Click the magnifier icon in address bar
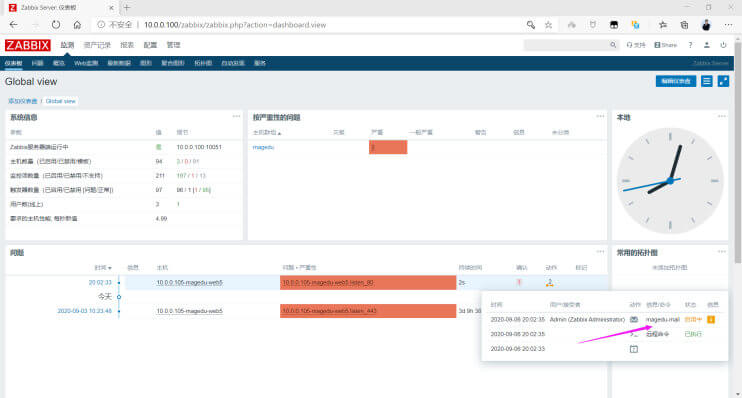The width and height of the screenshot is (742, 398). point(530,25)
